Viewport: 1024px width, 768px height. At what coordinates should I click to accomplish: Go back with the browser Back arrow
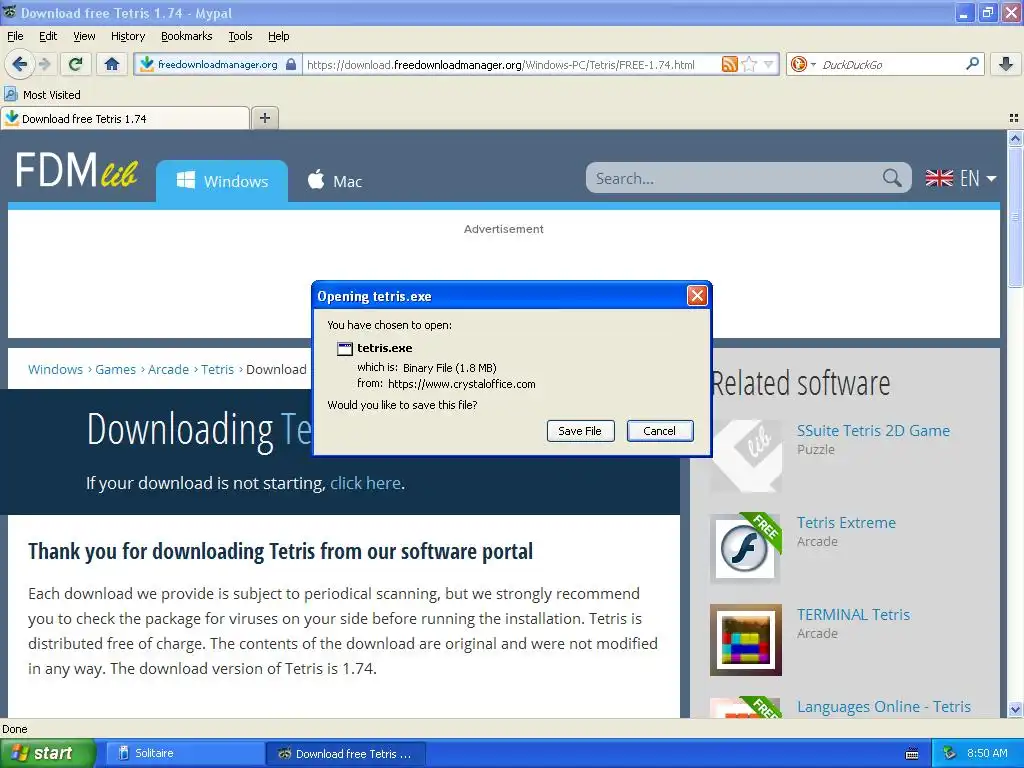point(19,64)
